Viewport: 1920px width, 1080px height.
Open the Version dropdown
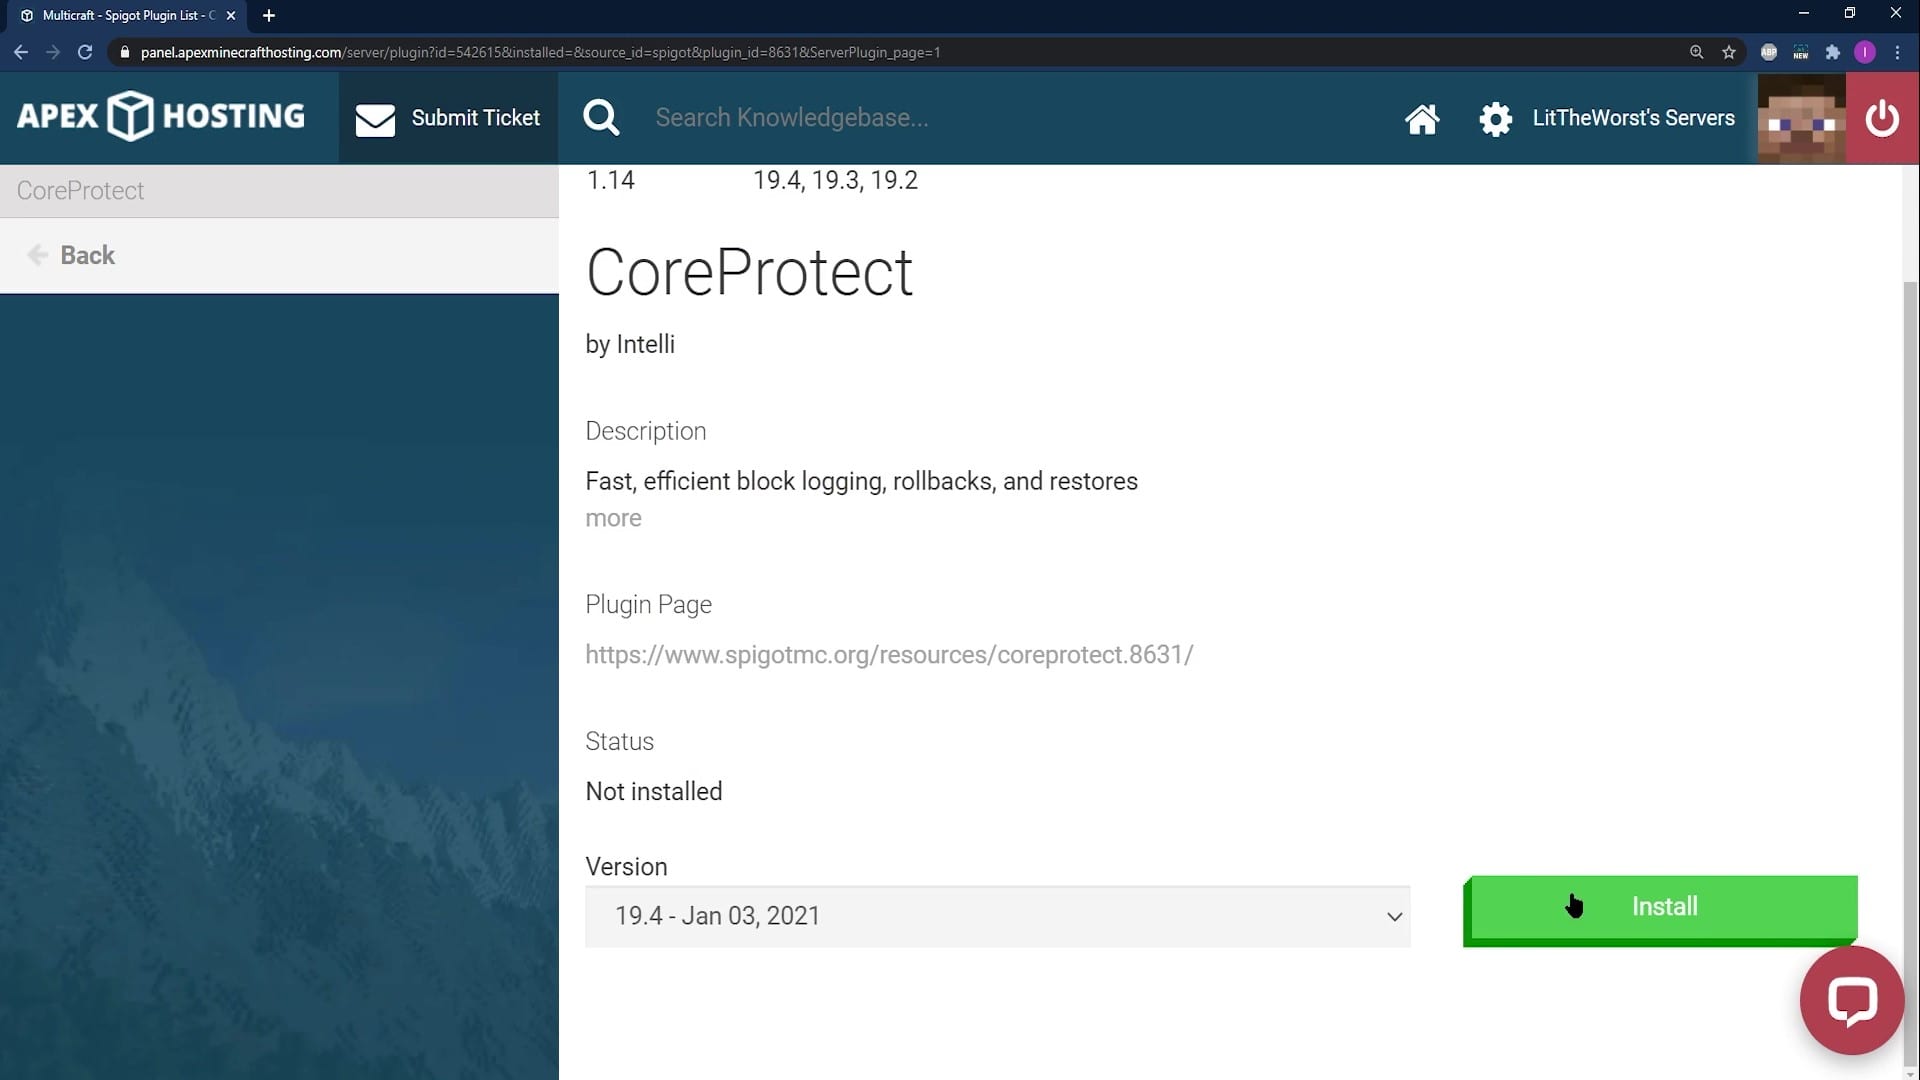coord(997,916)
